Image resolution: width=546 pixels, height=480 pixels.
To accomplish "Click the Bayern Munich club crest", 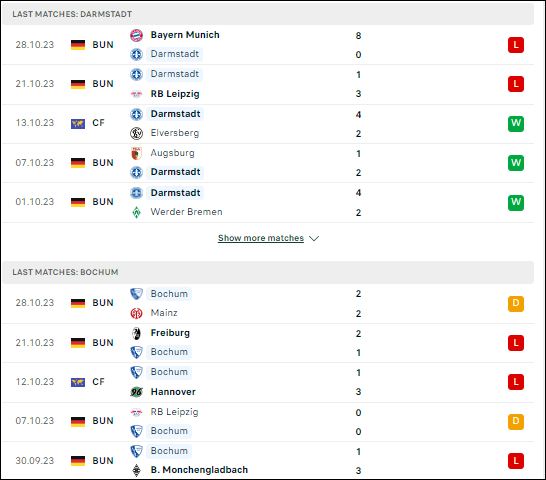I will (136, 35).
